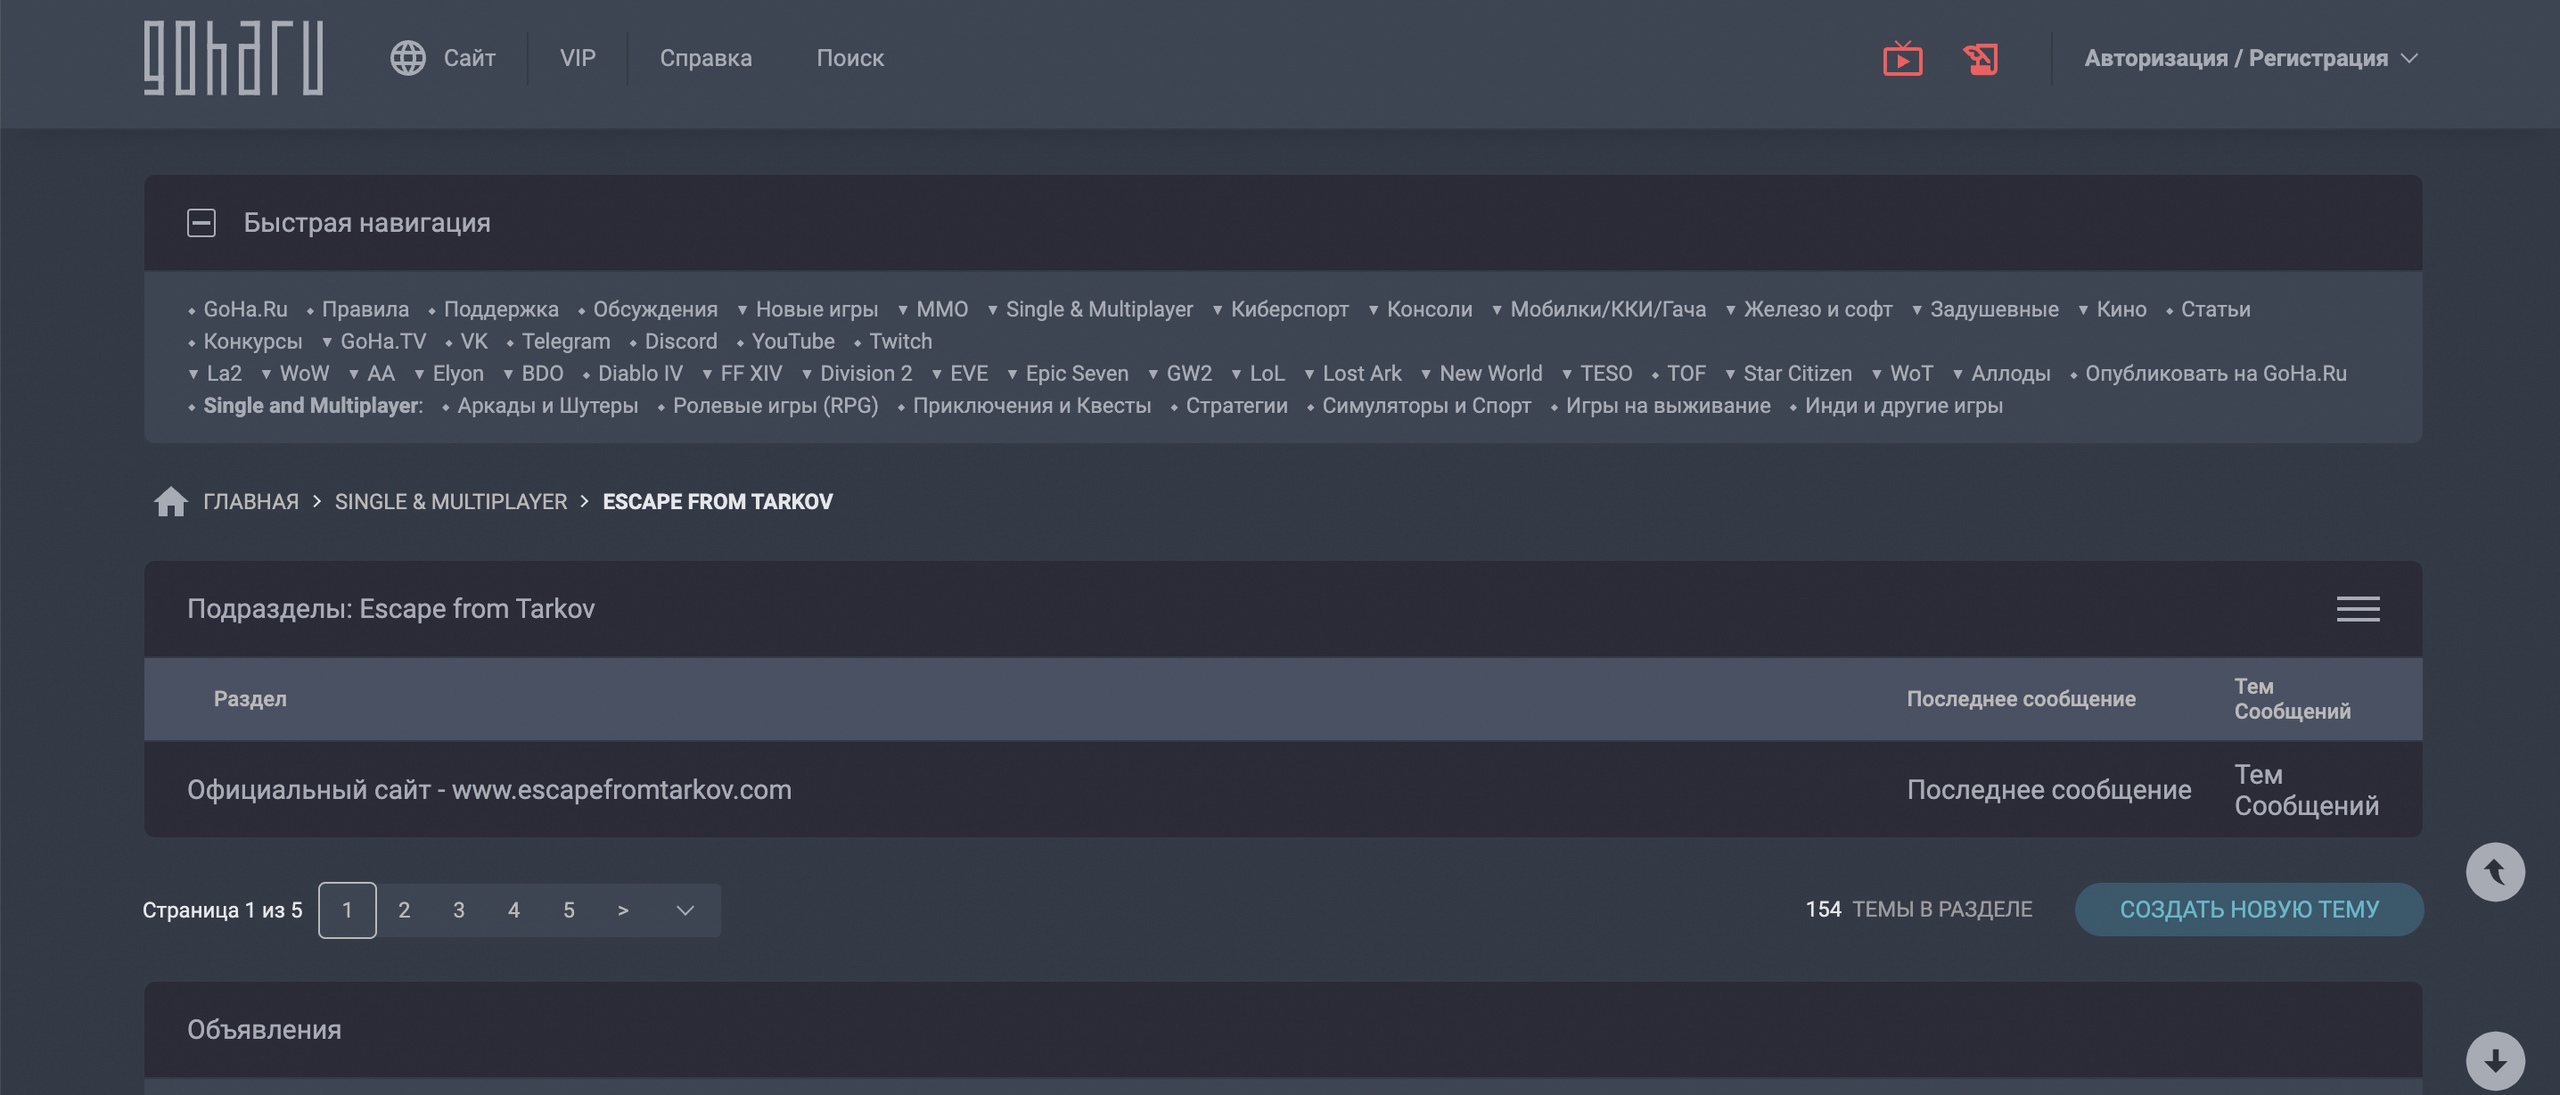
Task: Open the hamburger menu in Подразделы header
Action: click(2358, 609)
